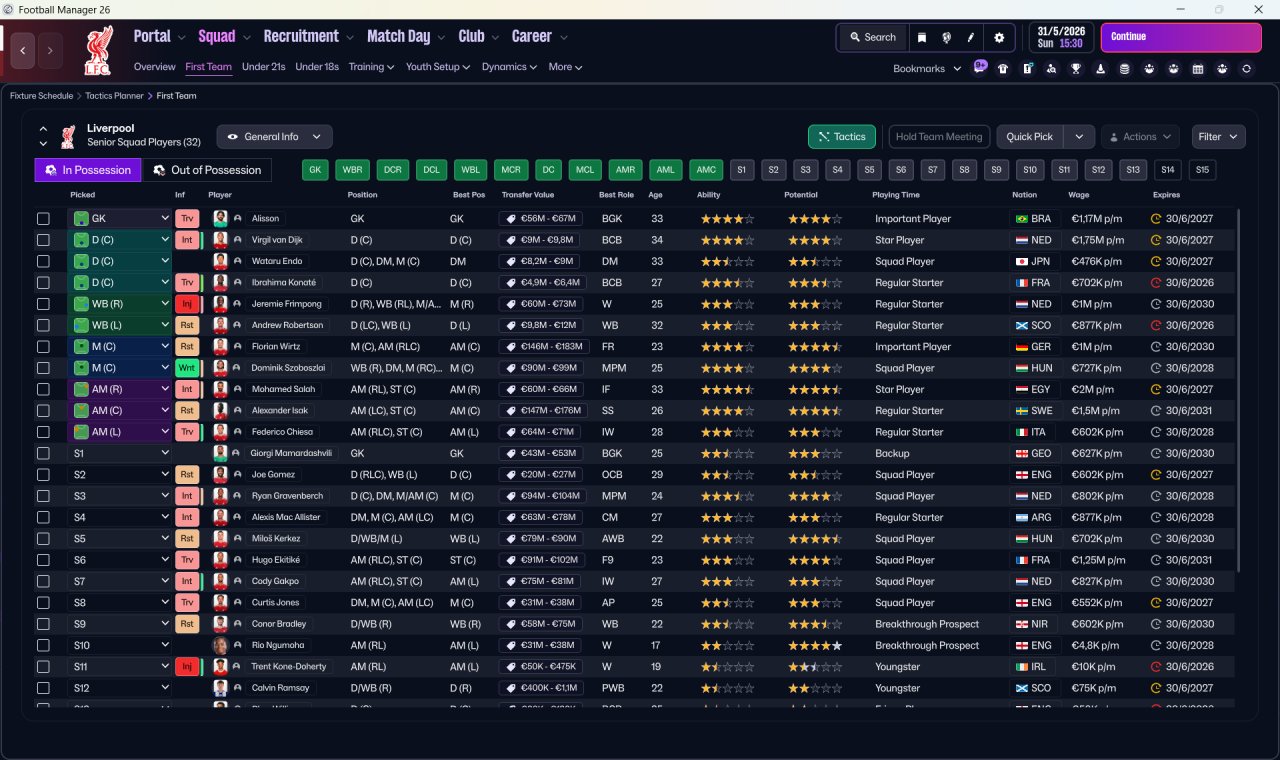Screen dimensions: 1280x760
Task: Click the bookmark icon beside Search
Action: click(x=922, y=37)
